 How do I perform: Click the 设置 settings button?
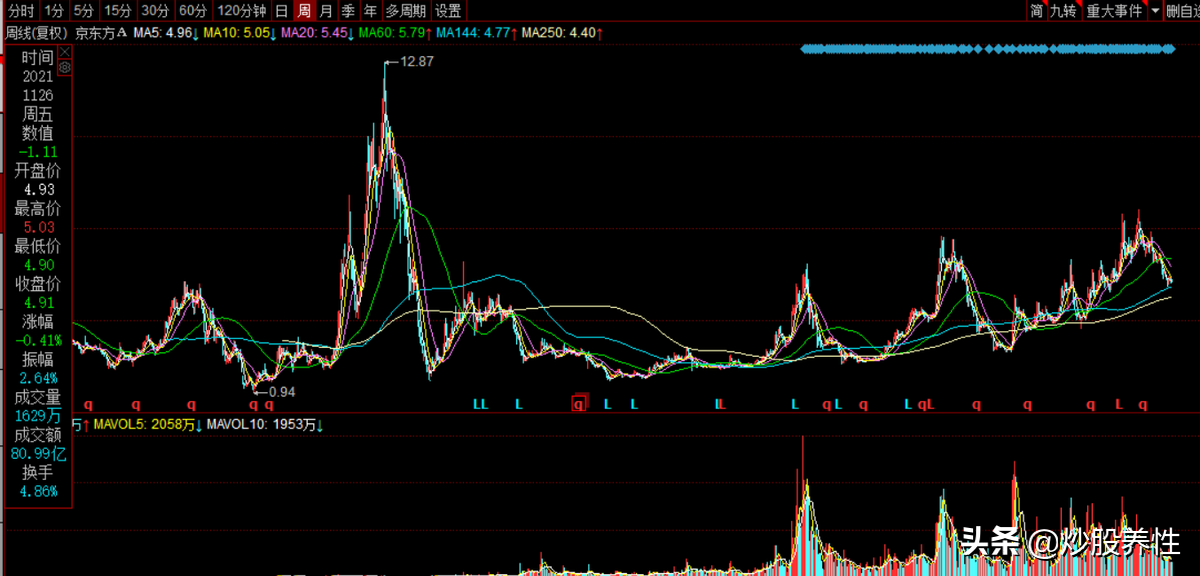pos(448,11)
